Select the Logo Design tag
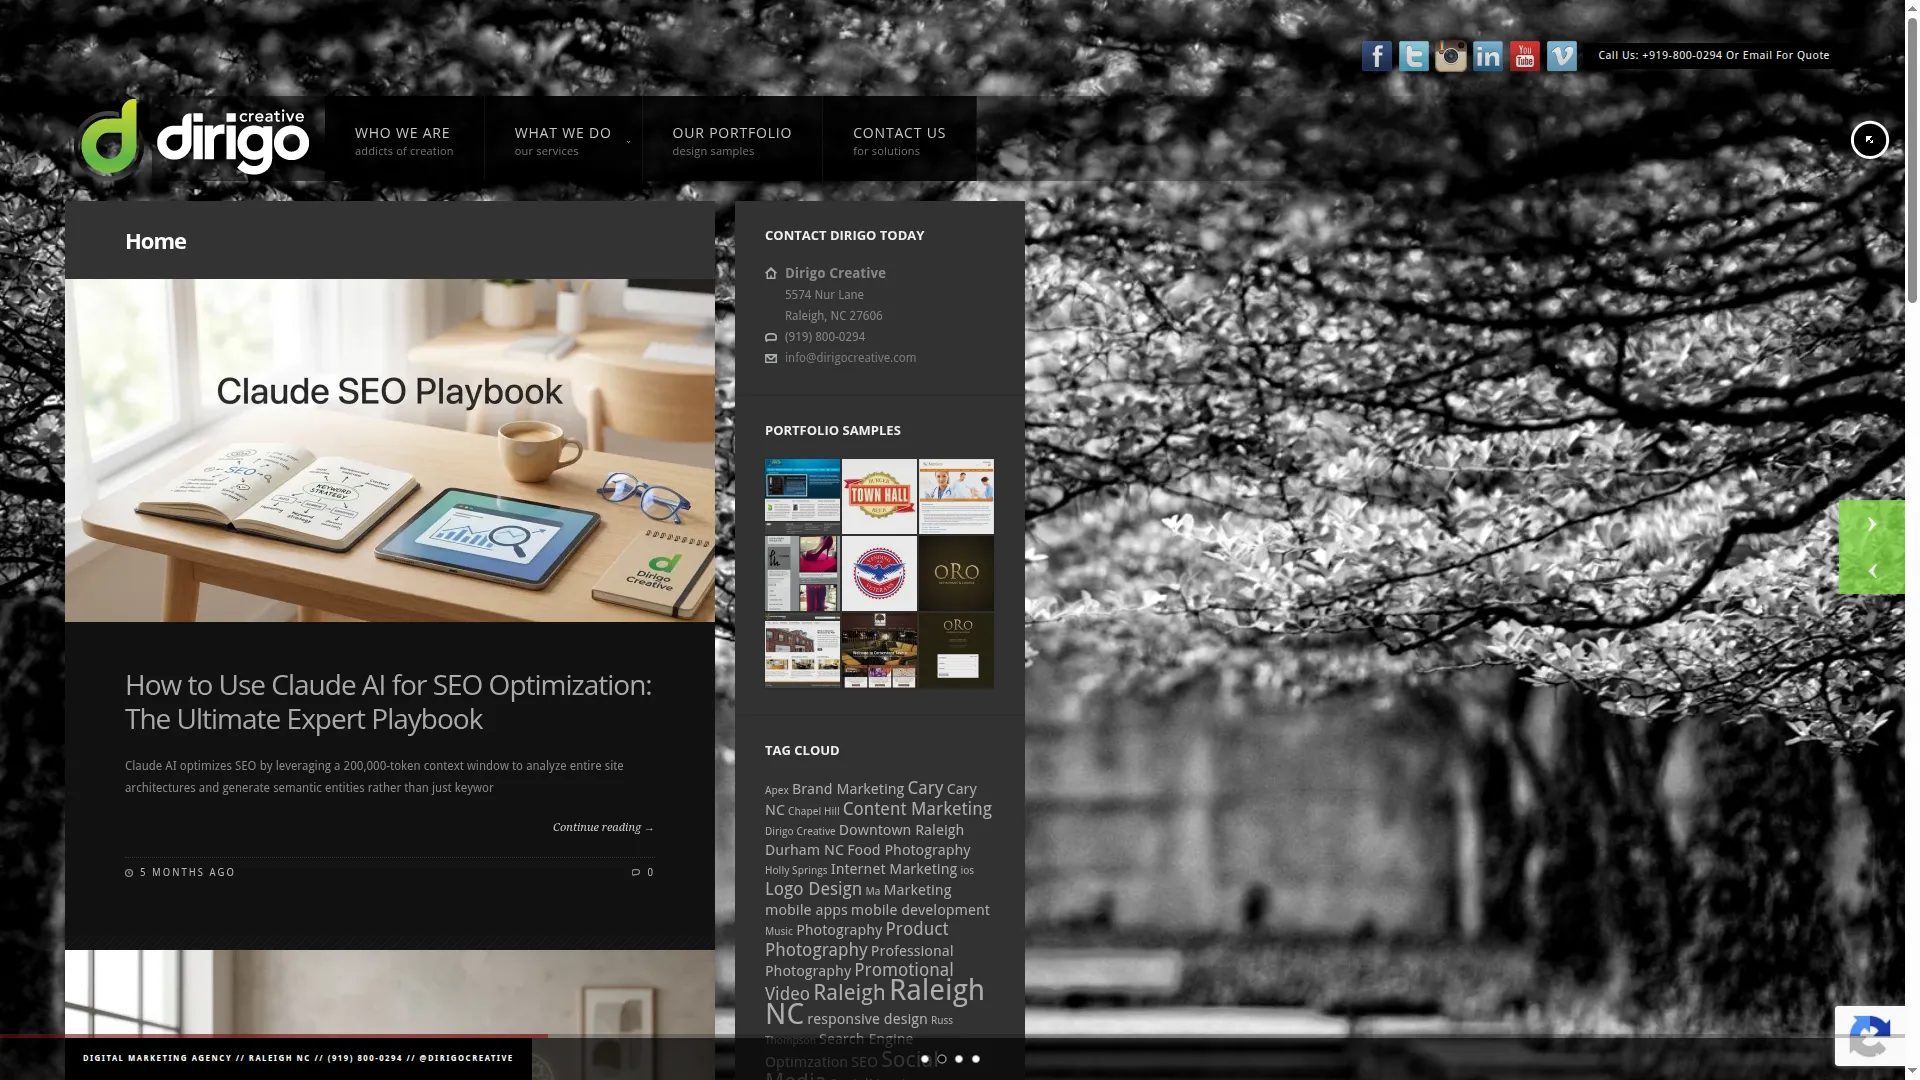 [x=813, y=889]
